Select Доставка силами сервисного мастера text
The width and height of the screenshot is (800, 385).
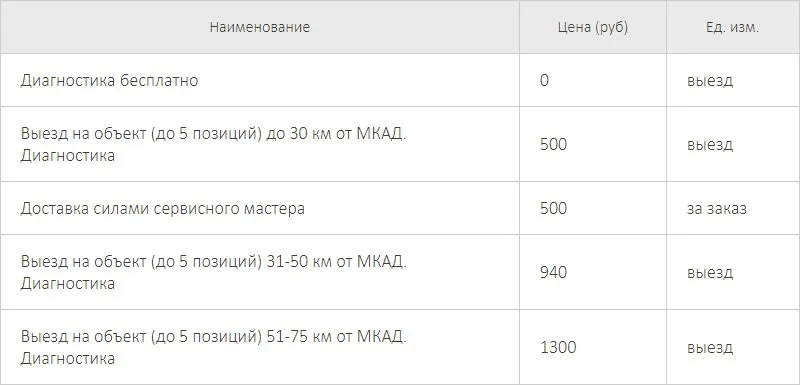[x=163, y=208]
